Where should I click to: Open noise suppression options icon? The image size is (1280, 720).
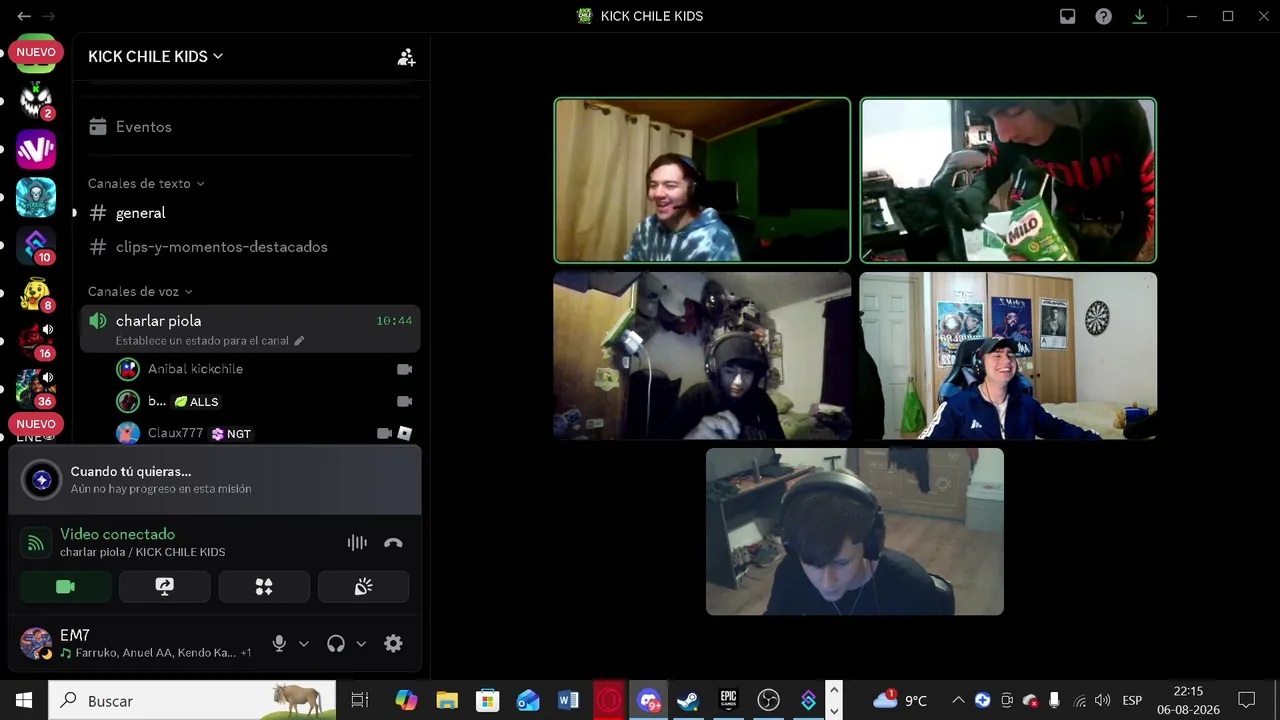pos(357,543)
